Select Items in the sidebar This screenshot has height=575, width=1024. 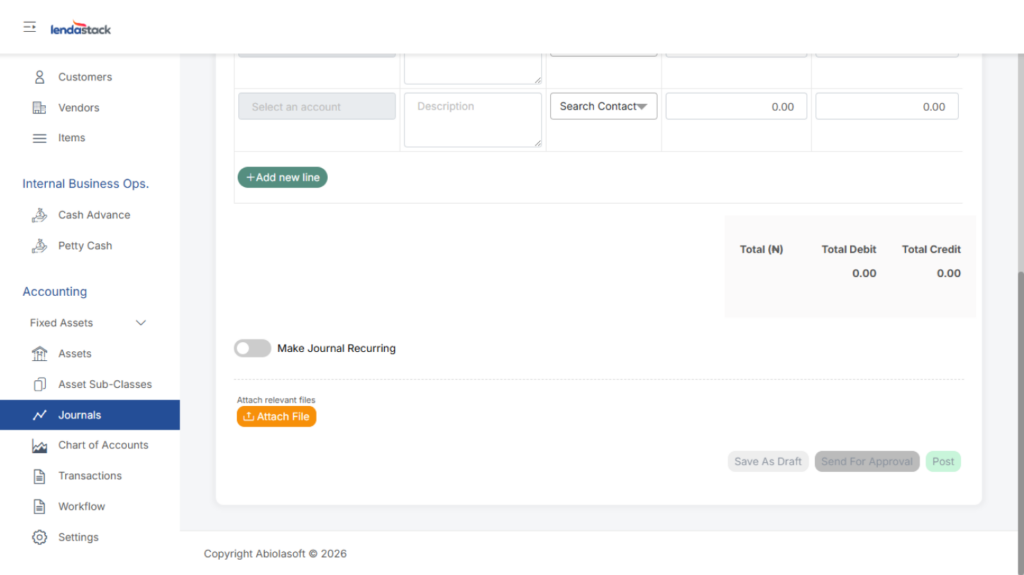71,138
